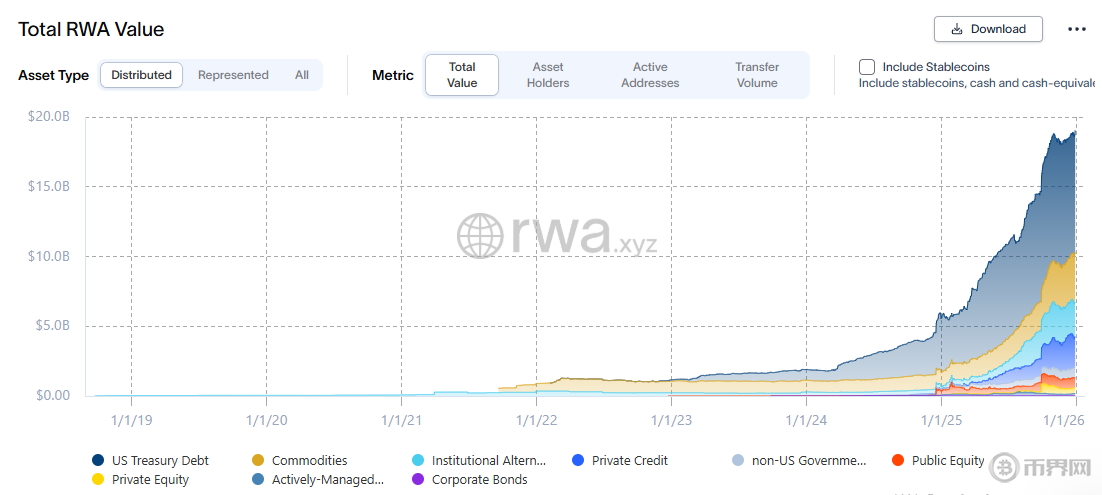Enable the Include Stablecoins checkbox
The image size is (1102, 495).
(x=867, y=67)
